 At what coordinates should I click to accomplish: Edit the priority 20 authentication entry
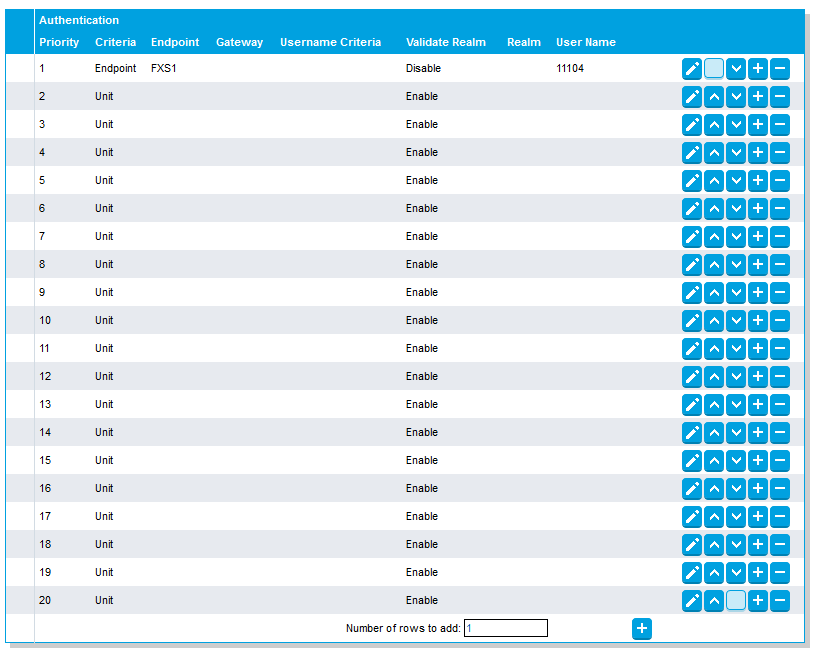pyautogui.click(x=691, y=601)
